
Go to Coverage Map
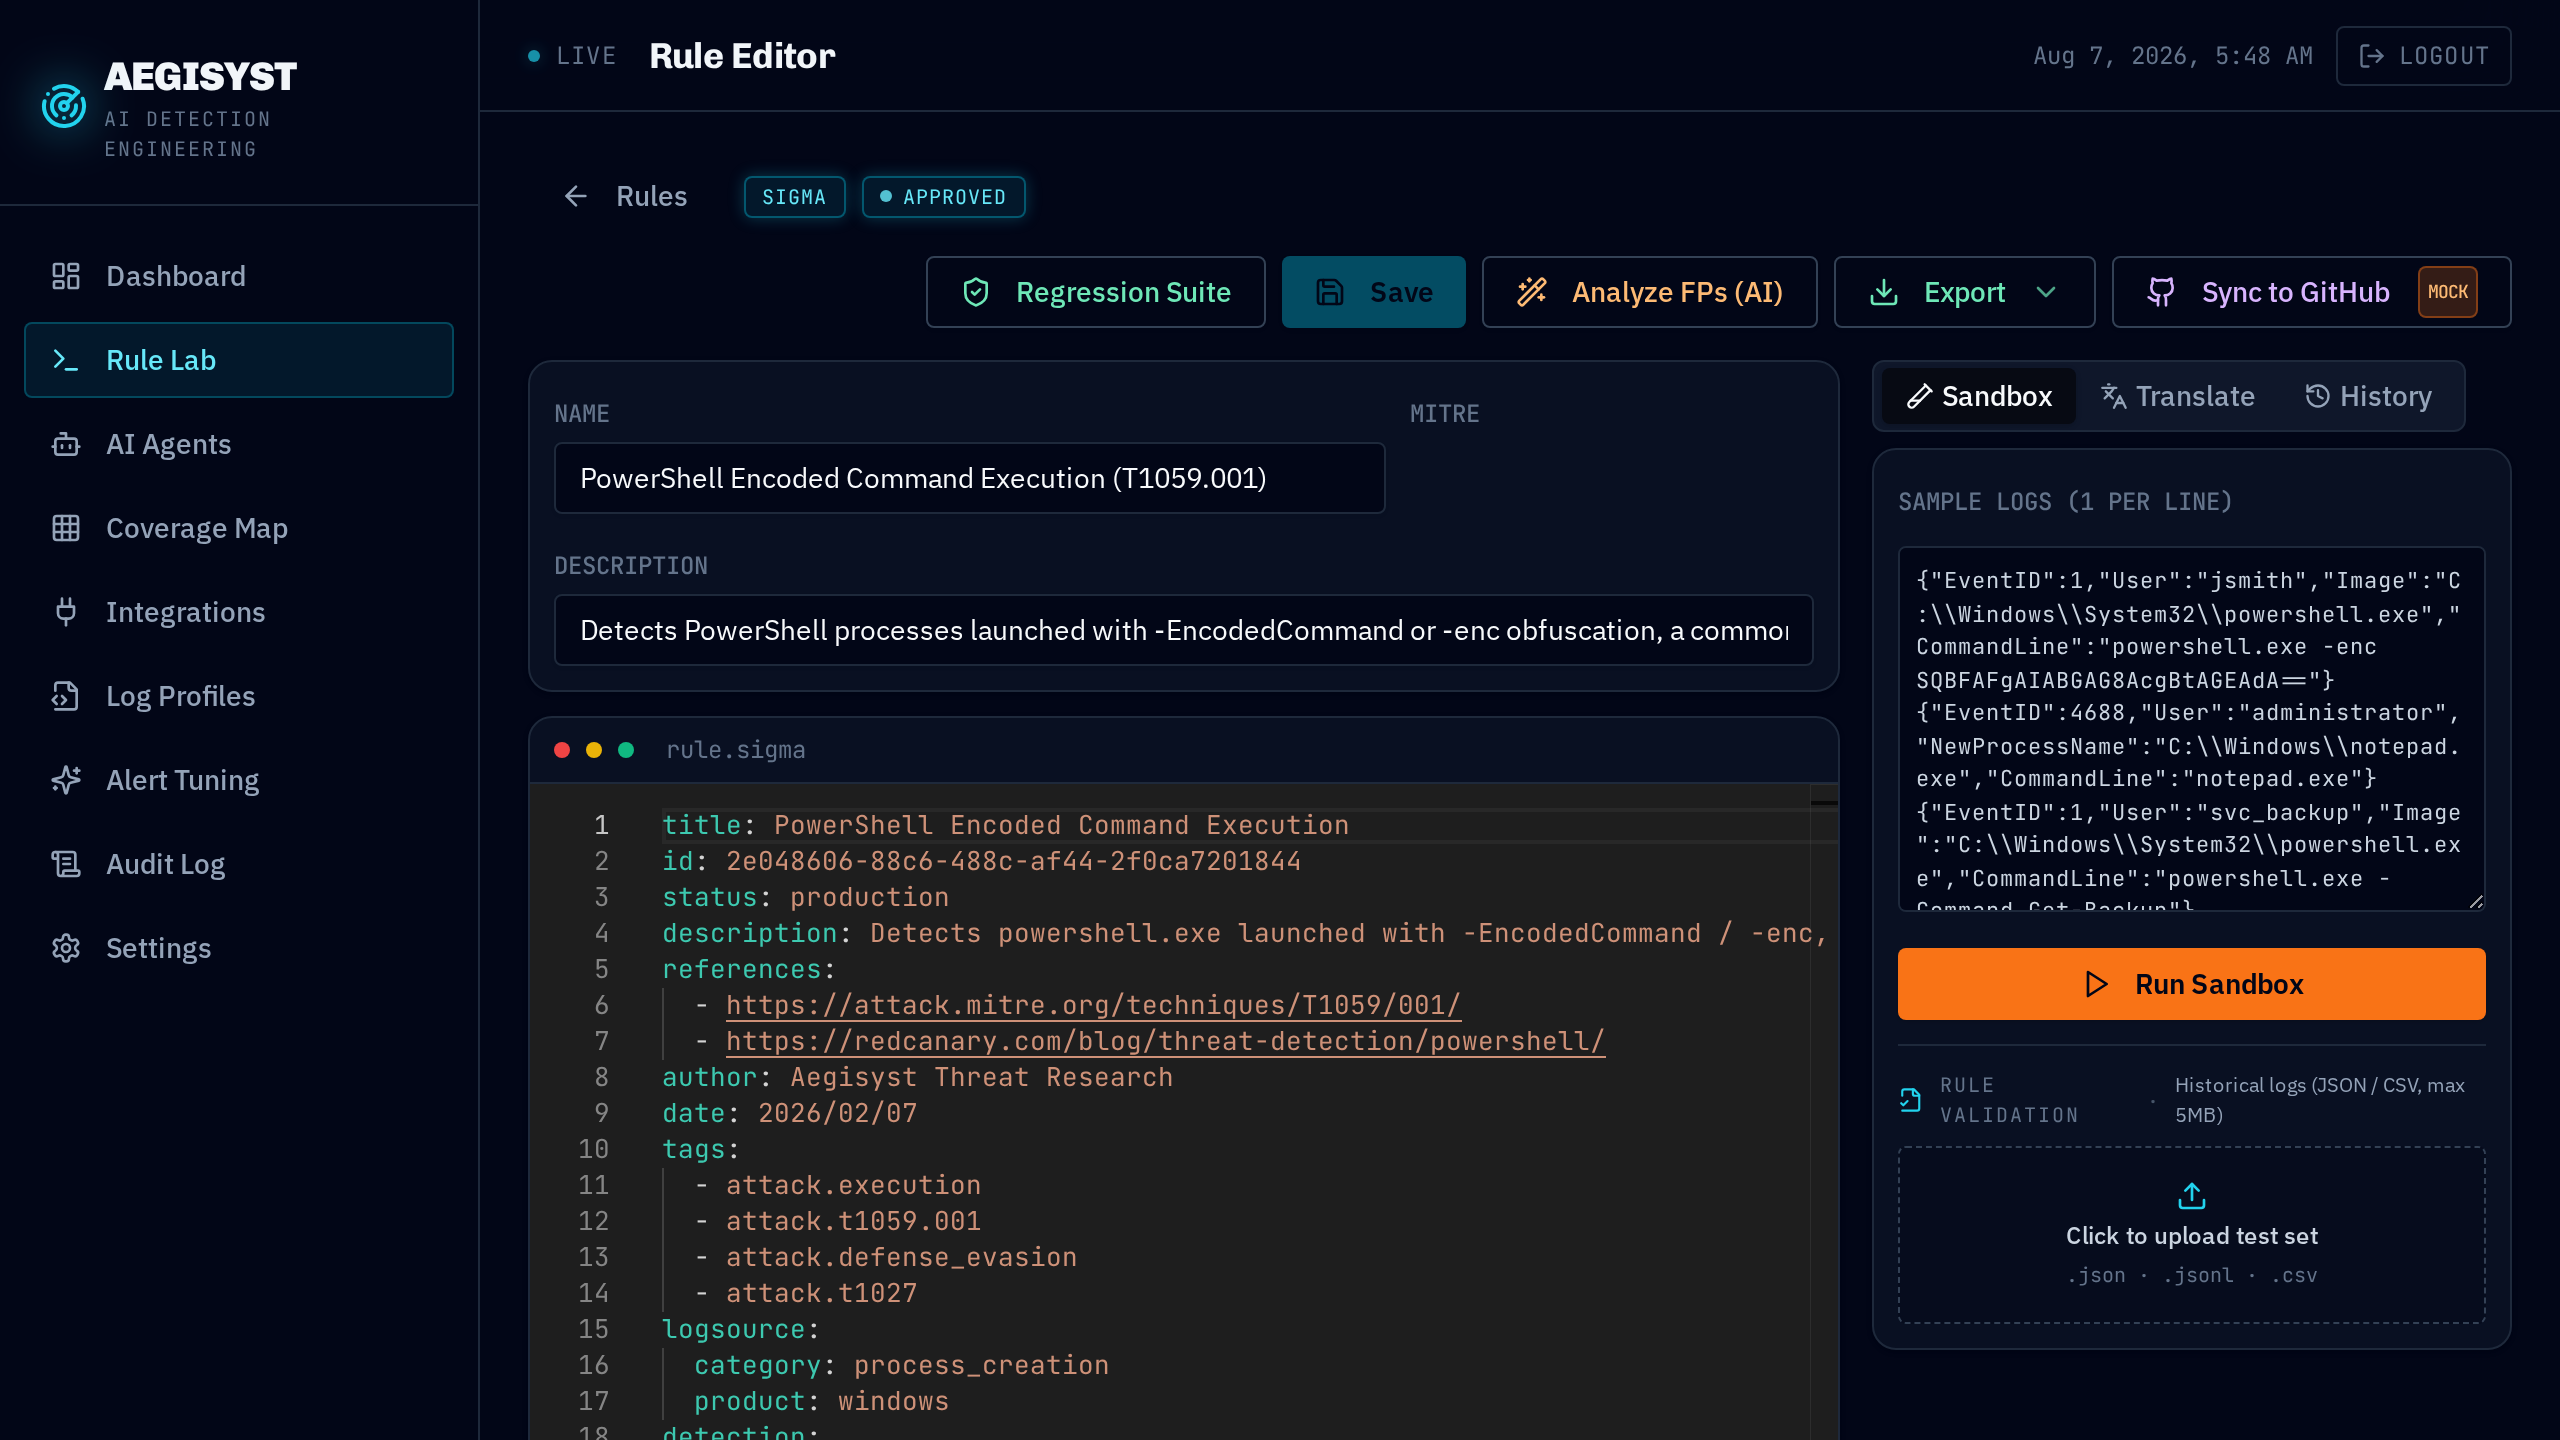pos(239,528)
